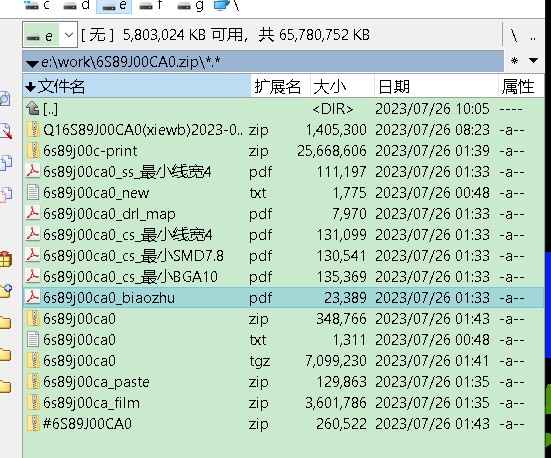Click the parent directory [..] icon
Screen dimensions: 551x458
coord(33,109)
